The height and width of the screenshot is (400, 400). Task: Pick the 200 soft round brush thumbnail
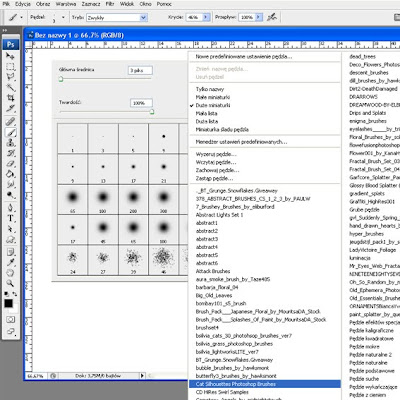tap(133, 199)
